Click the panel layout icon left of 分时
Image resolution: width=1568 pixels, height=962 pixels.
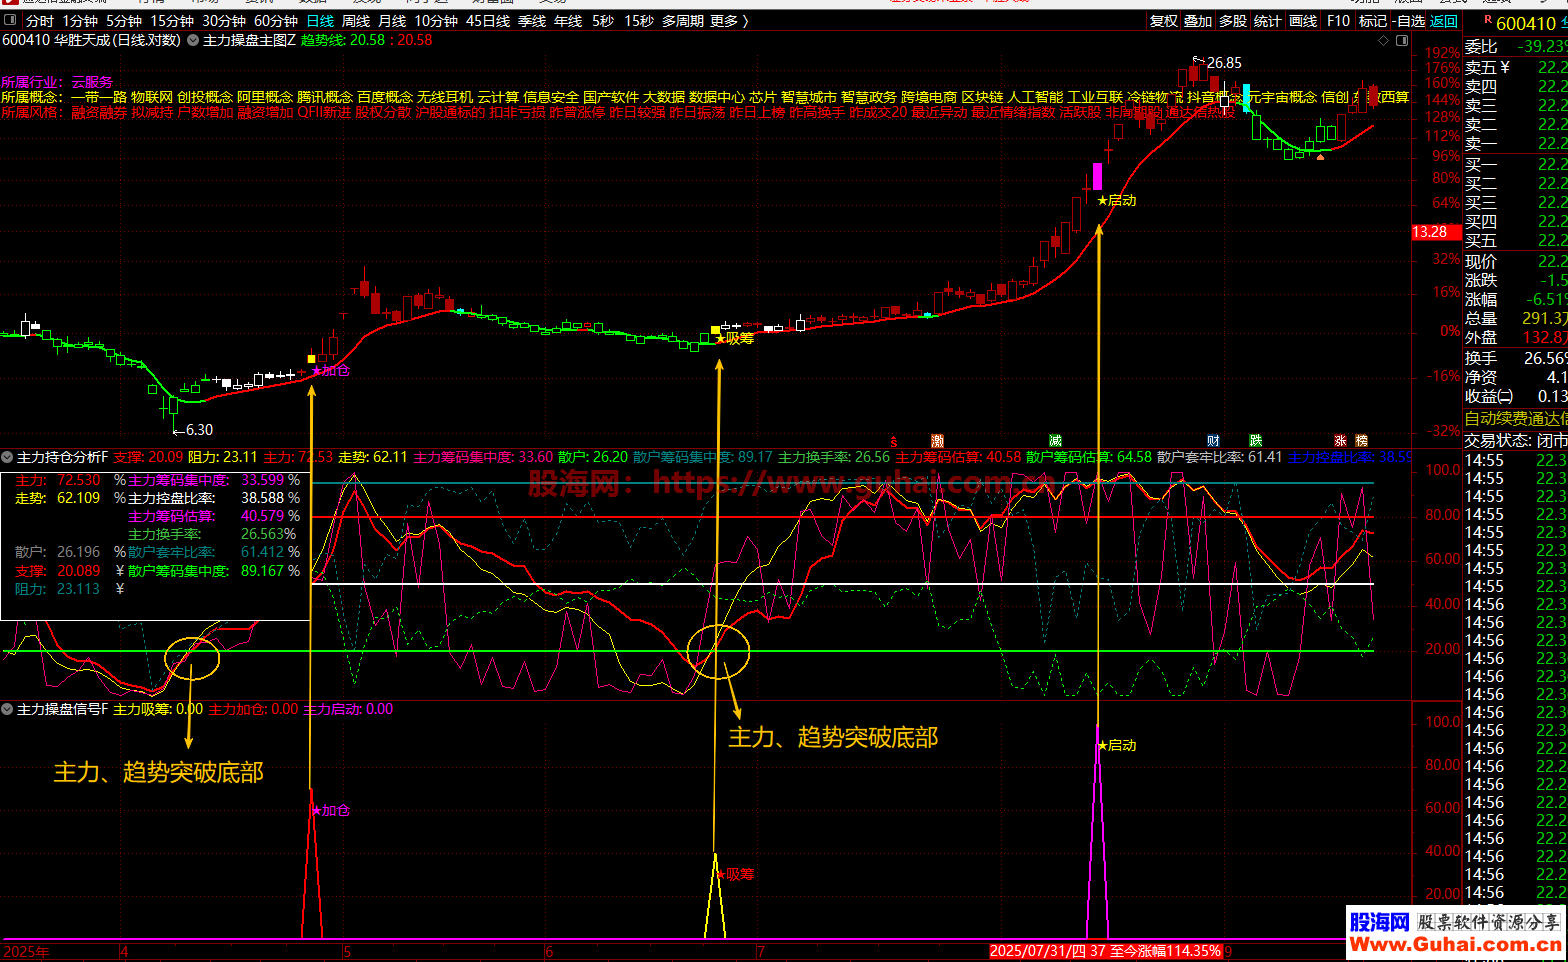(11, 20)
